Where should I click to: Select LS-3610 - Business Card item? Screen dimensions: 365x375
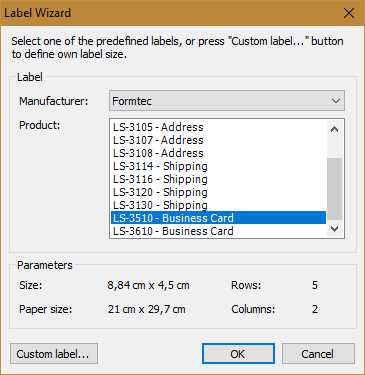coord(218,231)
